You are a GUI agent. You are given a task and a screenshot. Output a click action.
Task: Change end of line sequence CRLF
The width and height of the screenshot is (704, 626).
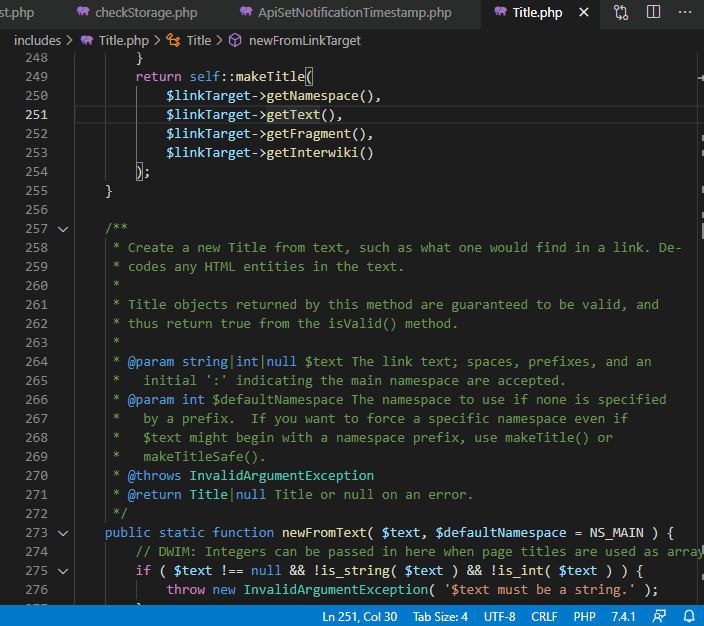[544, 617]
